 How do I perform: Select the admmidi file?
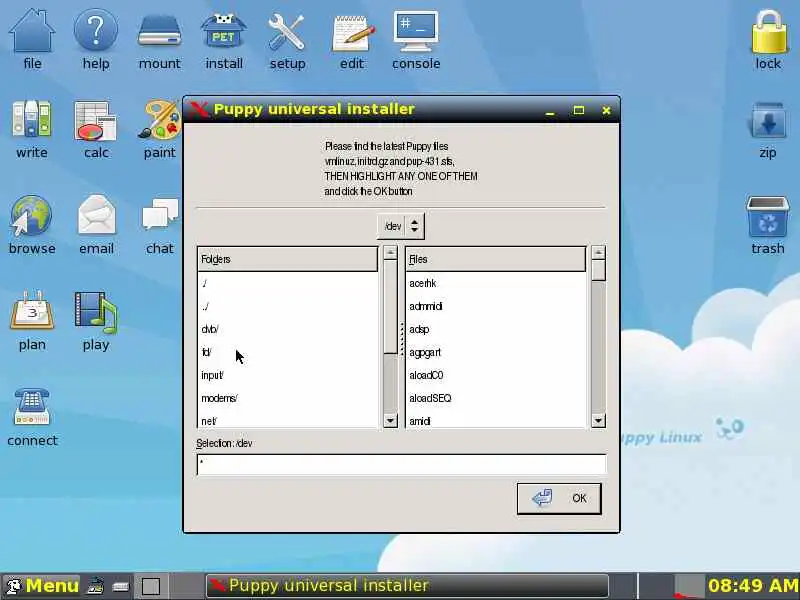[x=495, y=306]
